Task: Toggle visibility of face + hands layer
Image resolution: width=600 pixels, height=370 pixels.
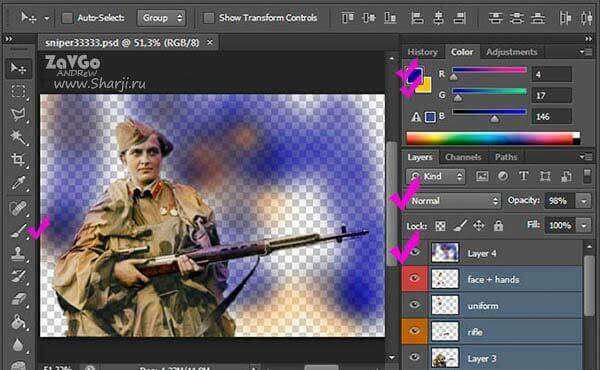Action: (414, 279)
